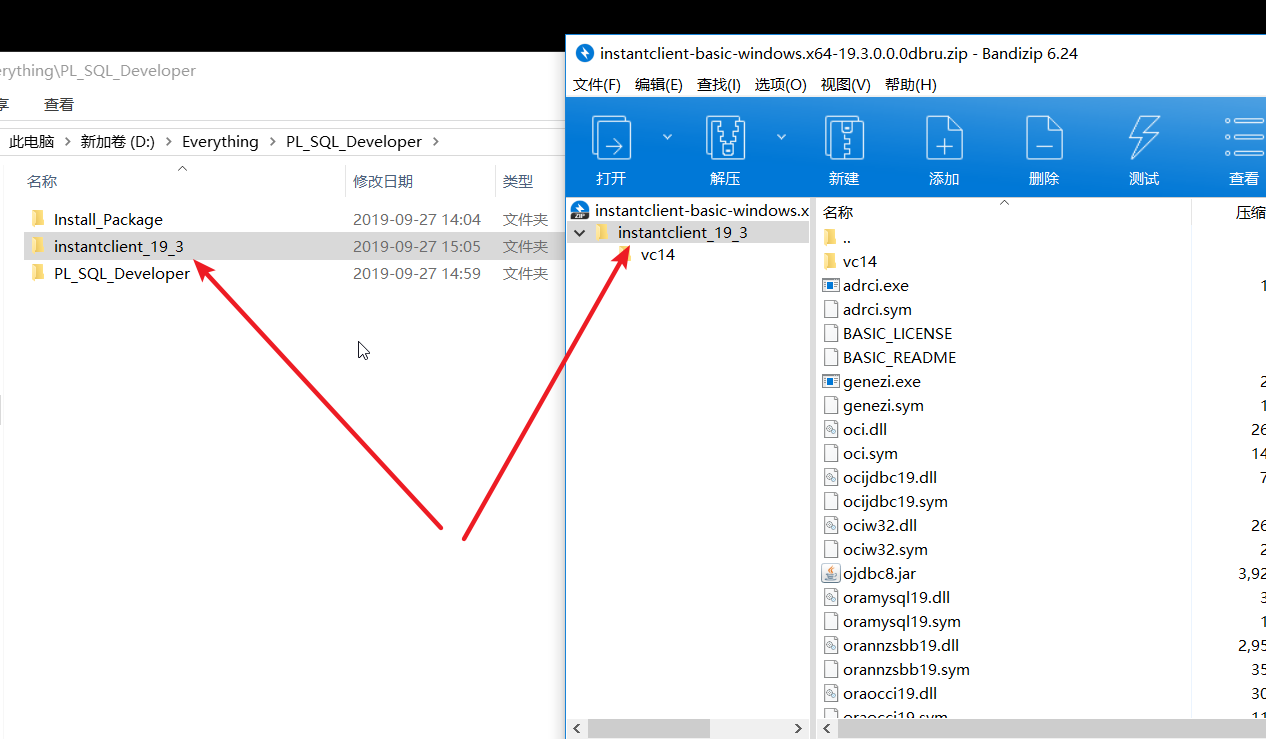Open the 查看 ribbon tab in Explorer
This screenshot has height=739, width=1266.
[x=59, y=104]
